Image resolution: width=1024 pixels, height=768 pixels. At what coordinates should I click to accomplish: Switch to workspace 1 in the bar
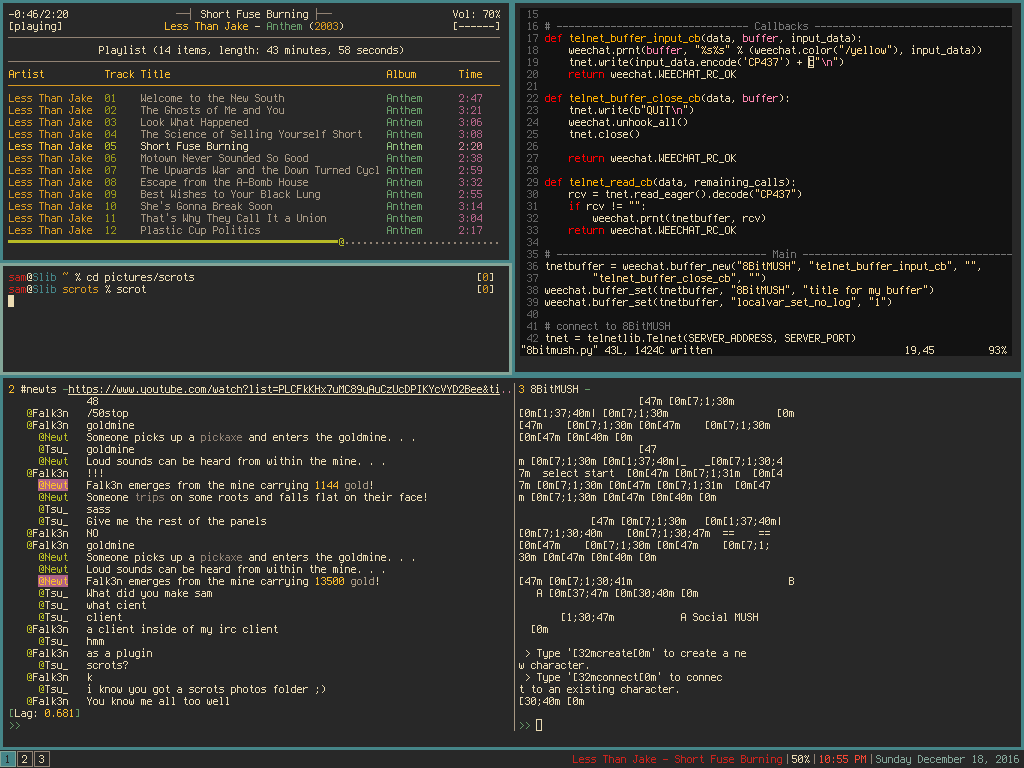pyautogui.click(x=9, y=760)
